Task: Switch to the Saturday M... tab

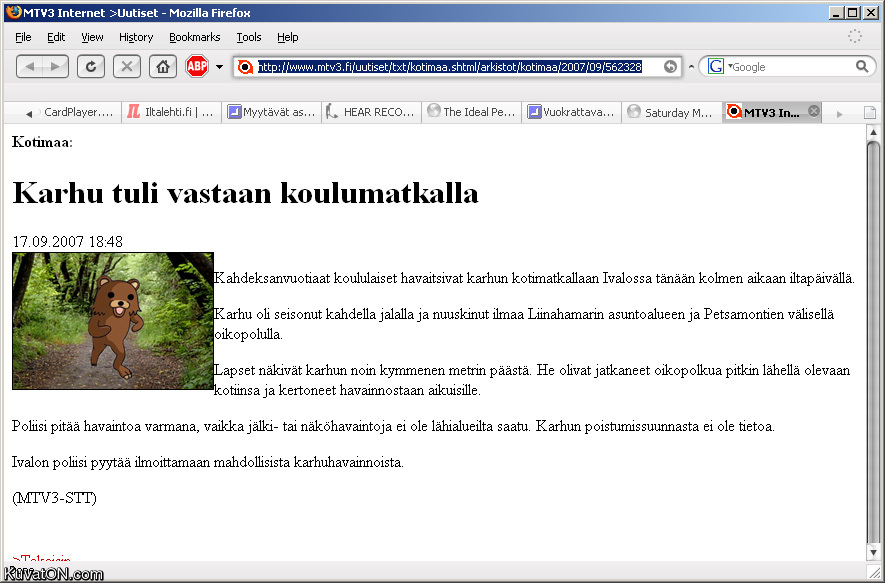Action: tap(672, 112)
